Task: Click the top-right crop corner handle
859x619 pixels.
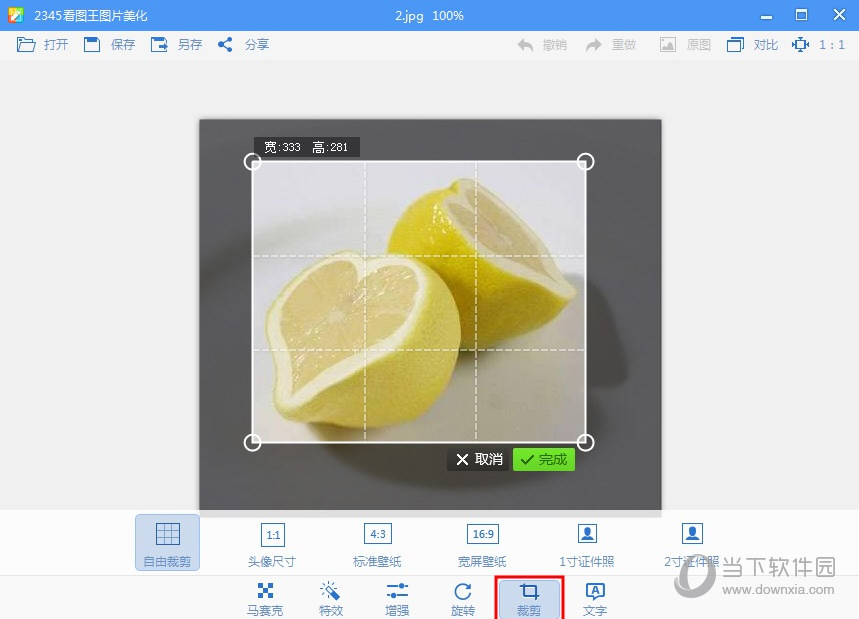Action: (586, 161)
